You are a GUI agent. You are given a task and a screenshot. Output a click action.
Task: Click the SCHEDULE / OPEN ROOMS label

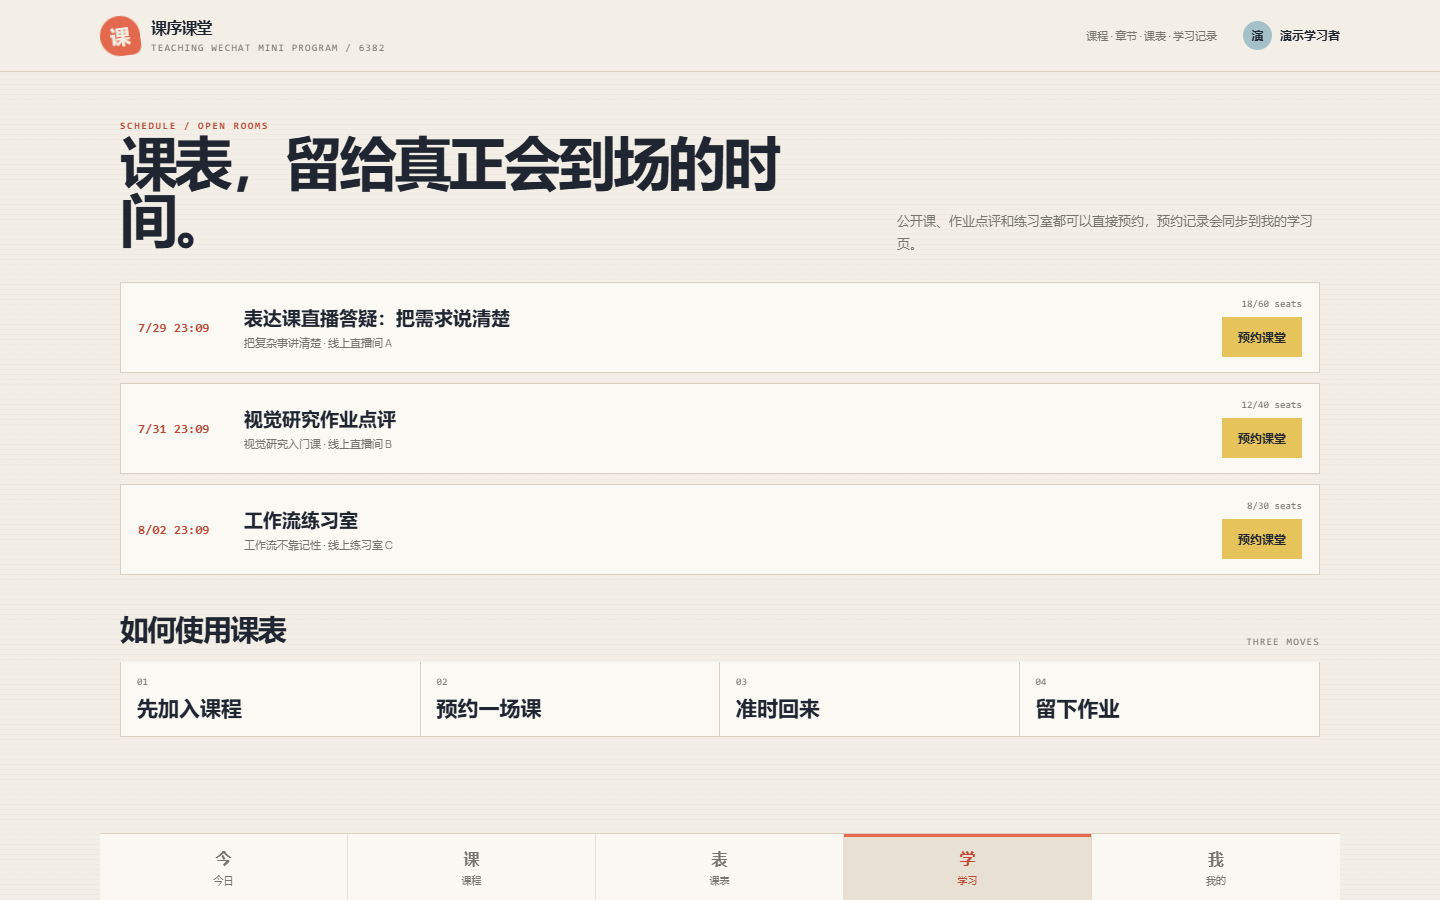coord(194,126)
